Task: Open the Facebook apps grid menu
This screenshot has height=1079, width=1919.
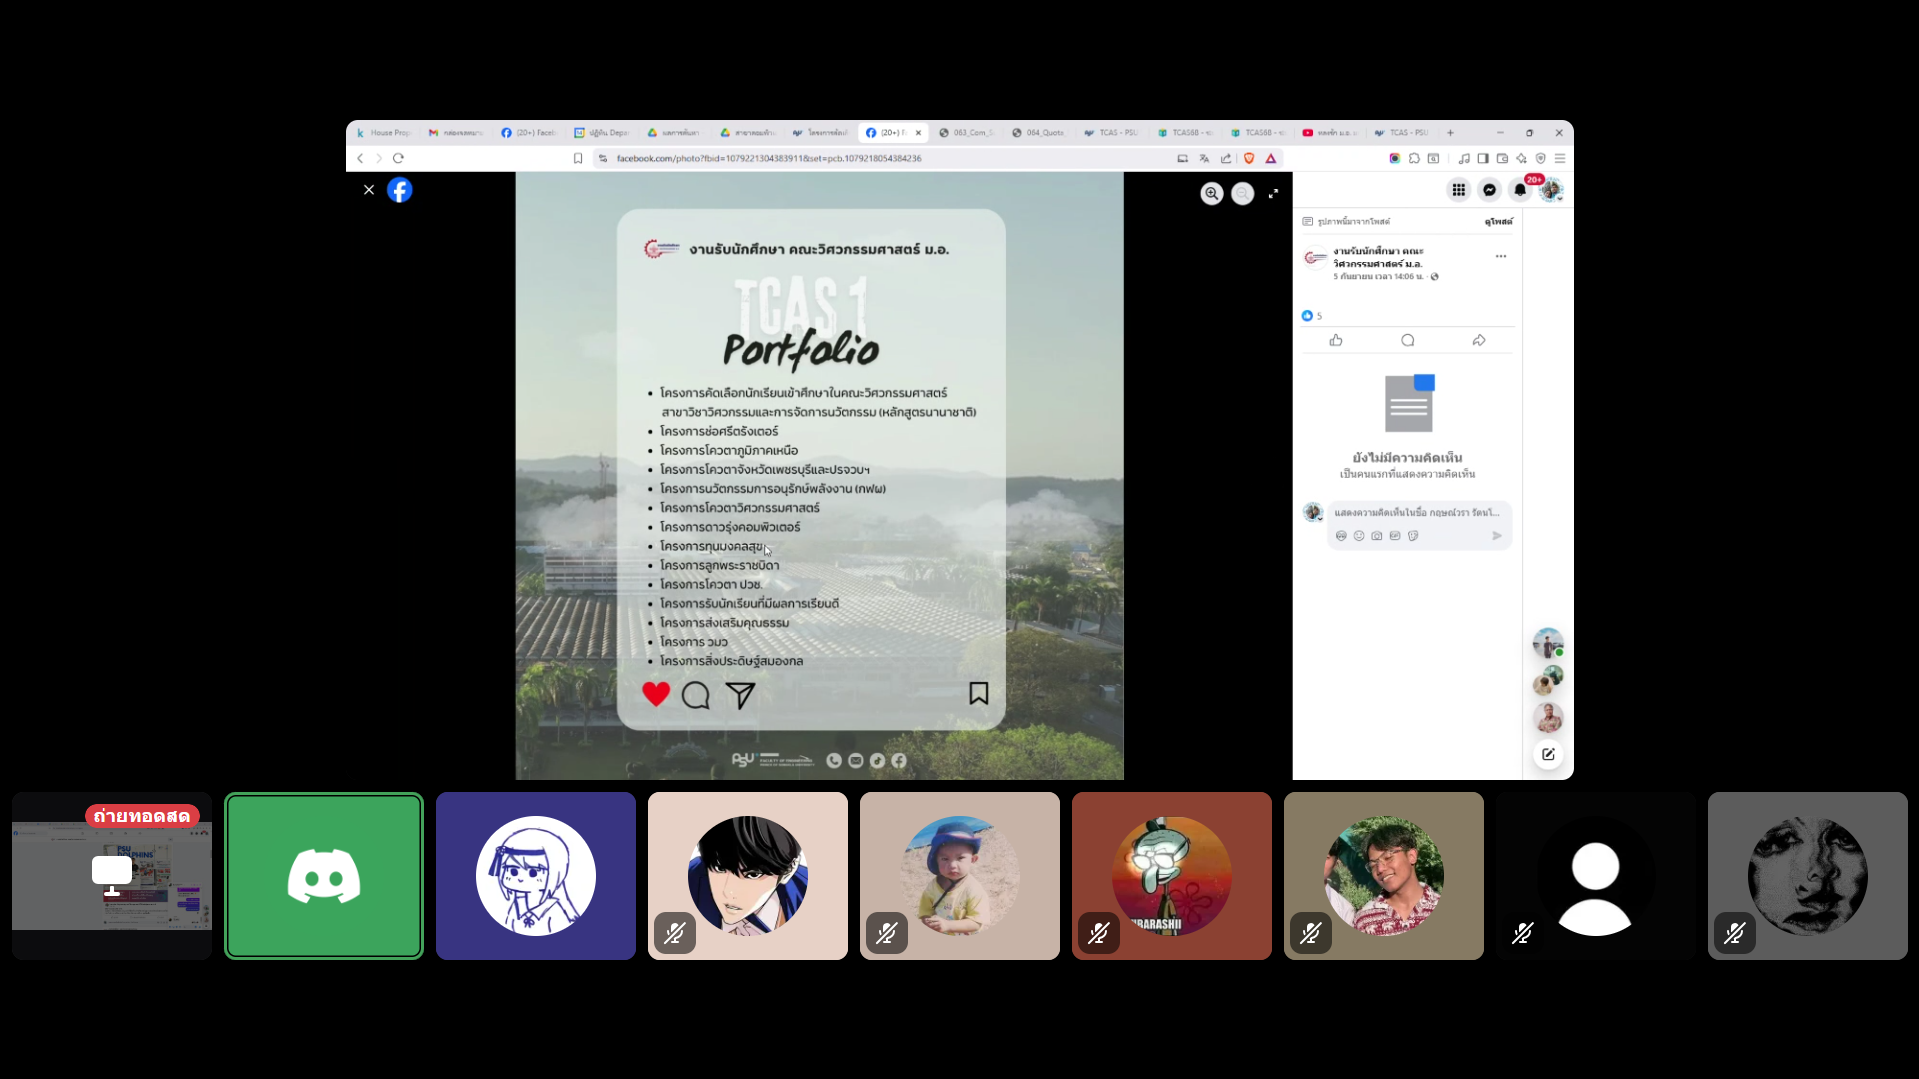Action: tap(1458, 190)
